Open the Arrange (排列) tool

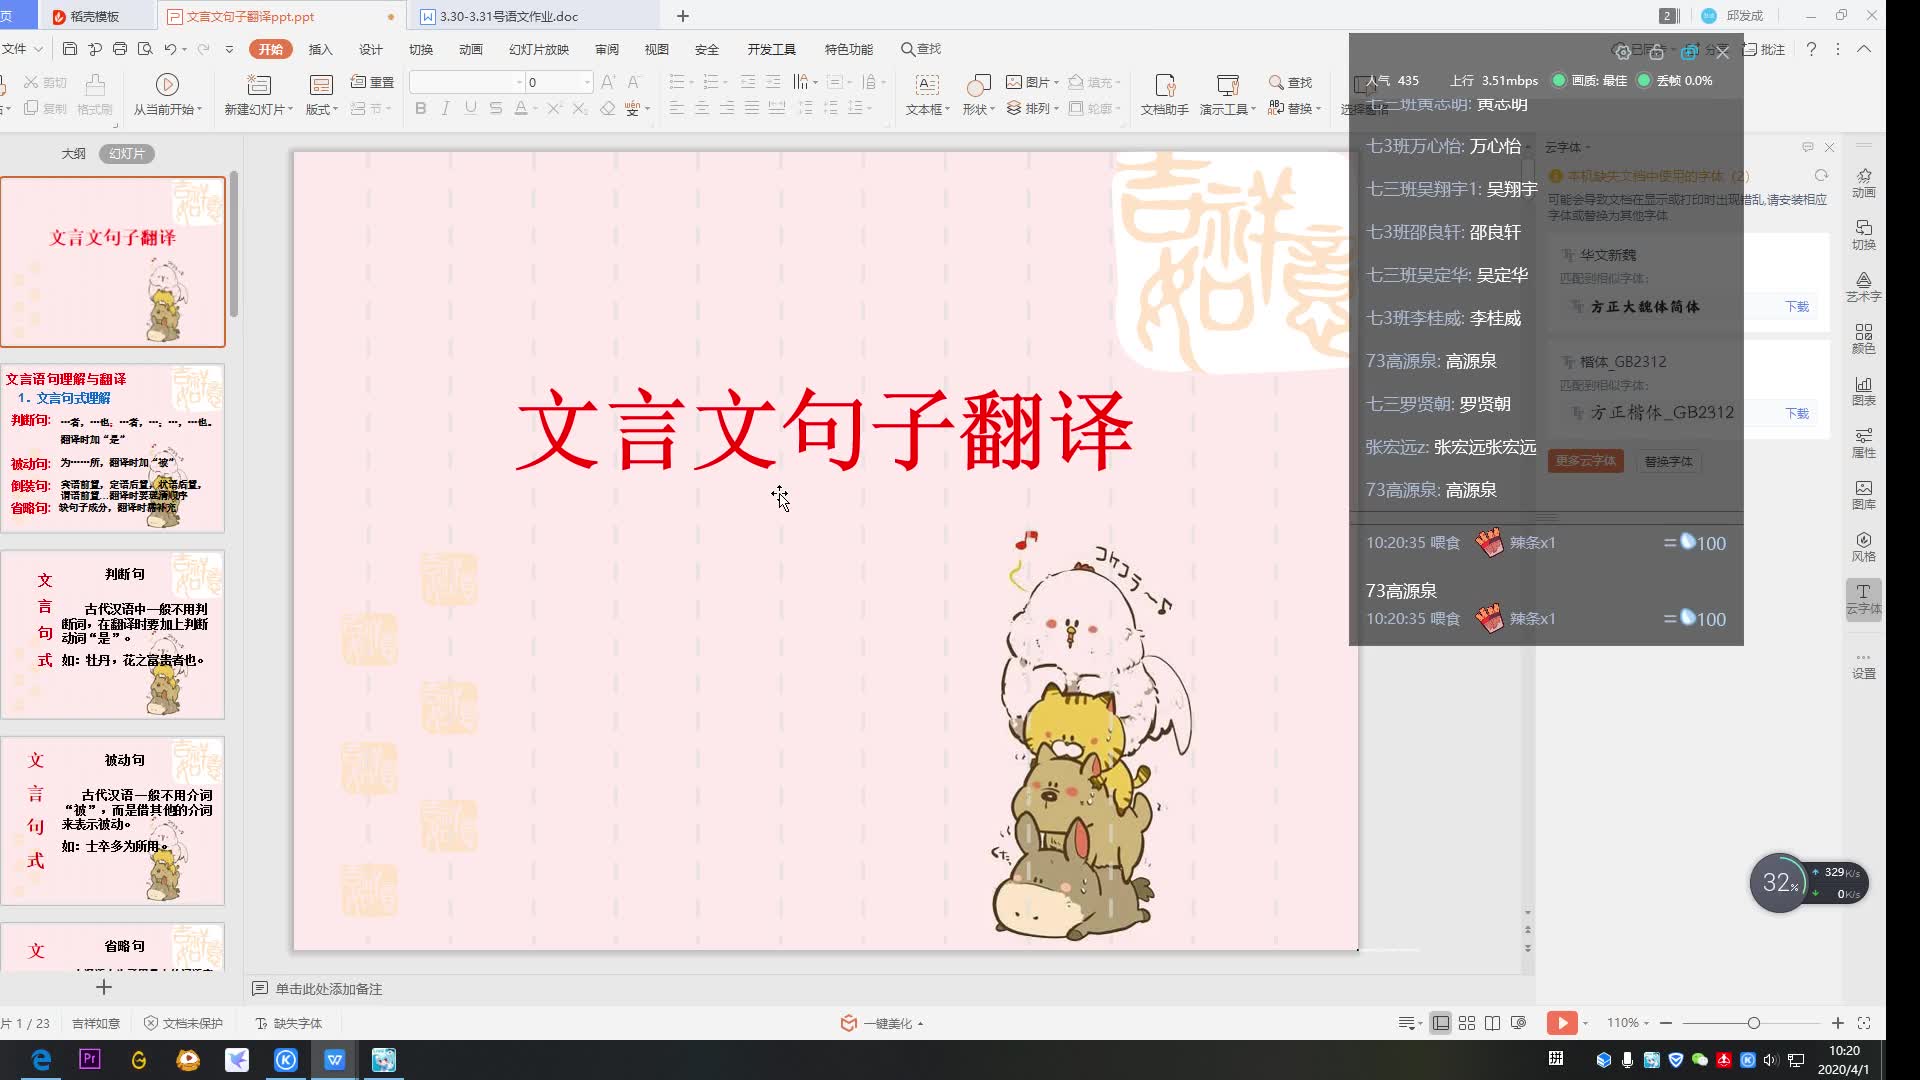tap(1032, 108)
